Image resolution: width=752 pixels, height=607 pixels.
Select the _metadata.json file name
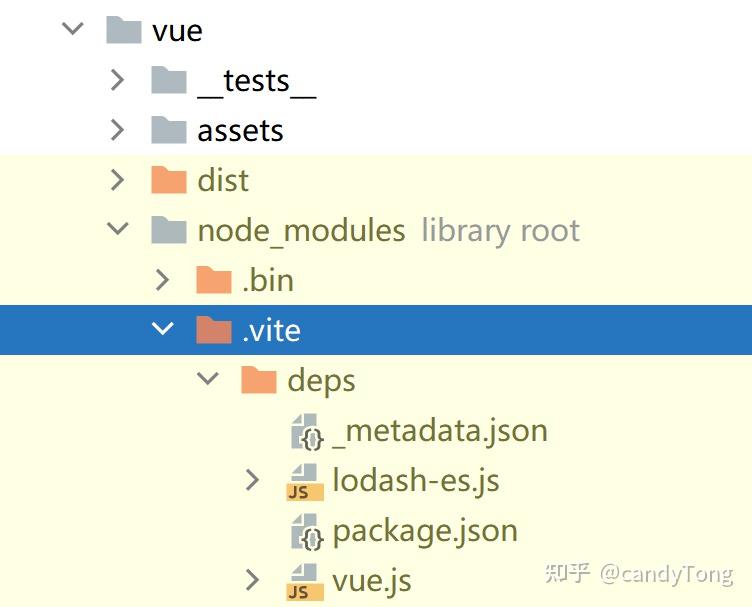click(440, 431)
